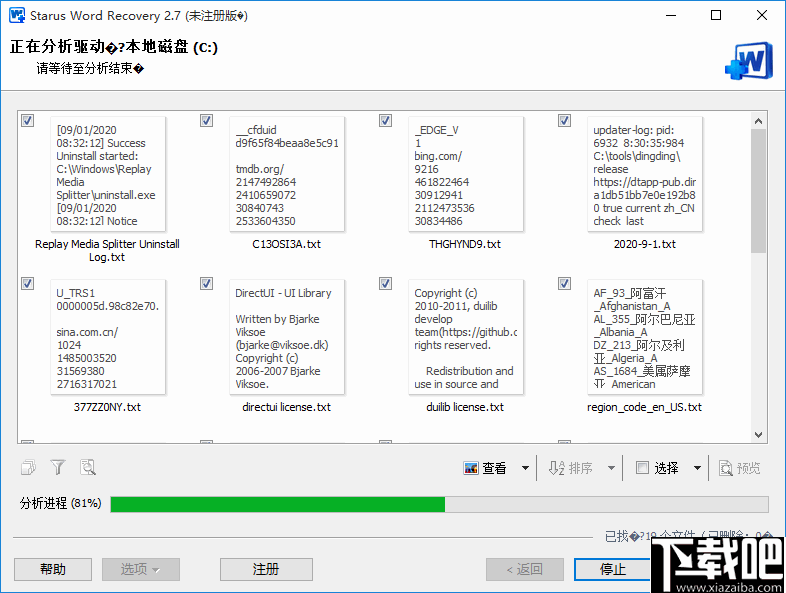Viewport: 786px width, 593px height.
Task: Click file name 'directui license.txt'
Action: (x=286, y=407)
